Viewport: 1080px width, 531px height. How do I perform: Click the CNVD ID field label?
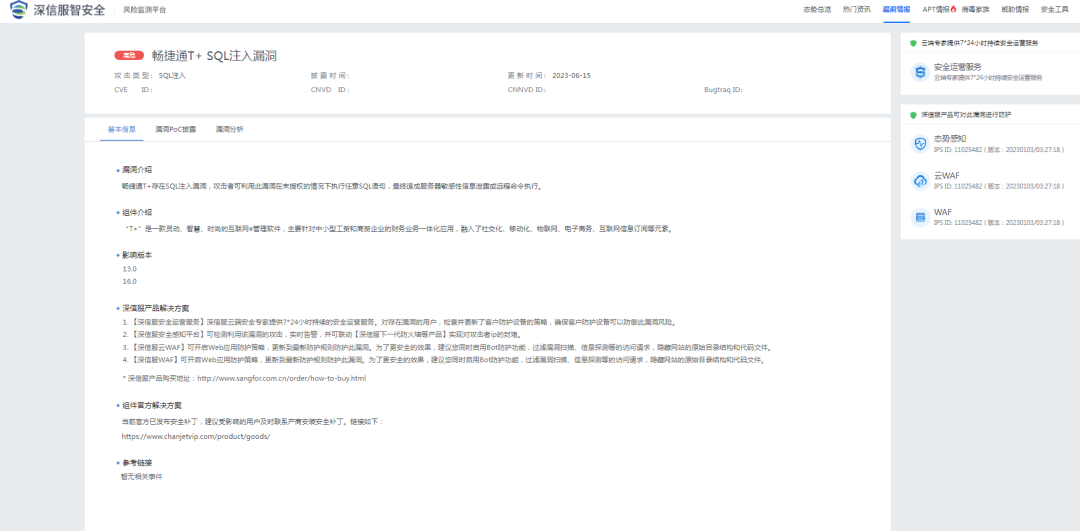[331, 90]
